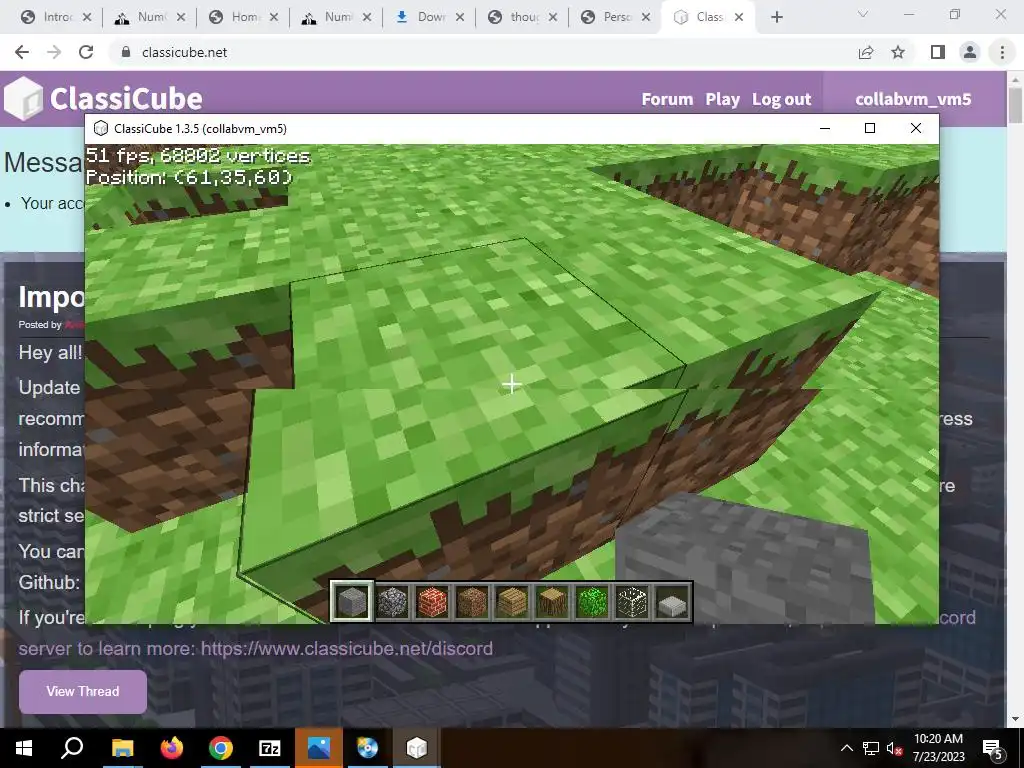Viewport: 1024px width, 768px height.
Task: Select the red brick block in the hotbar
Action: pyautogui.click(x=432, y=601)
